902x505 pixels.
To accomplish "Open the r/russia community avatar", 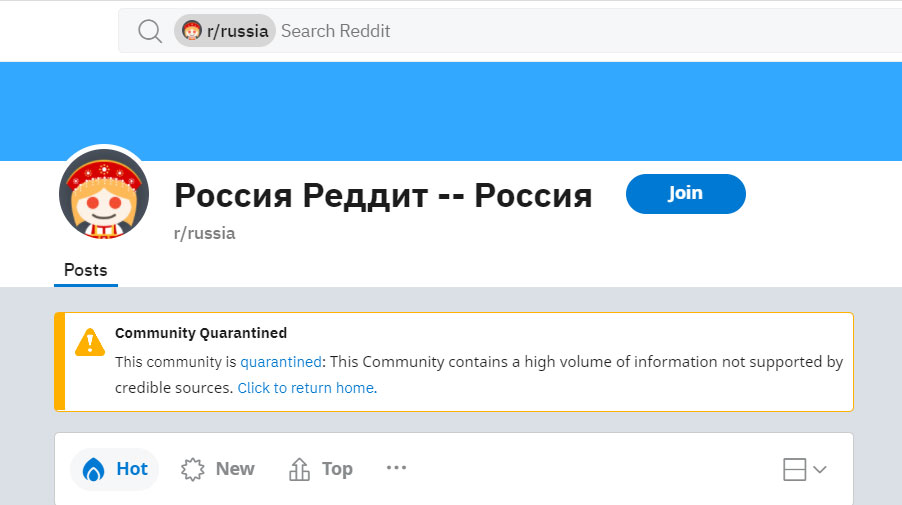I will 104,195.
